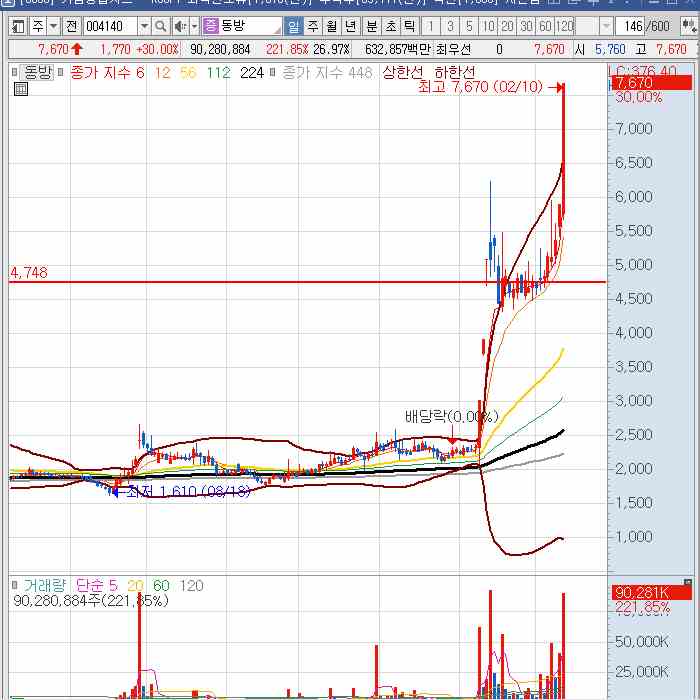Image resolution: width=700 pixels, height=700 pixels.
Task: Click the 배당락(0.00%) annotation
Action: 451,417
